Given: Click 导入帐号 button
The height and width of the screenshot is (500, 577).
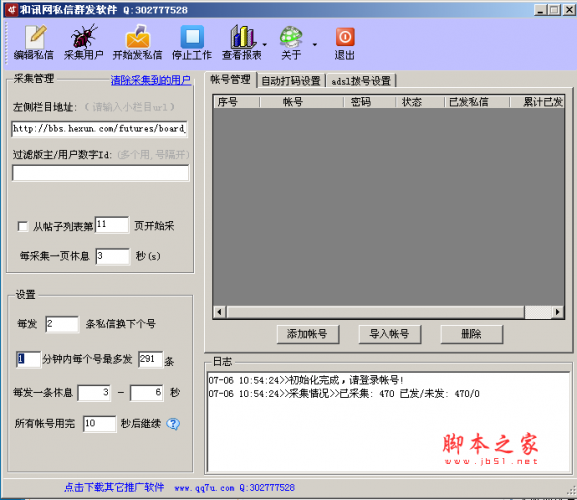Looking at the screenshot, I should [390, 334].
